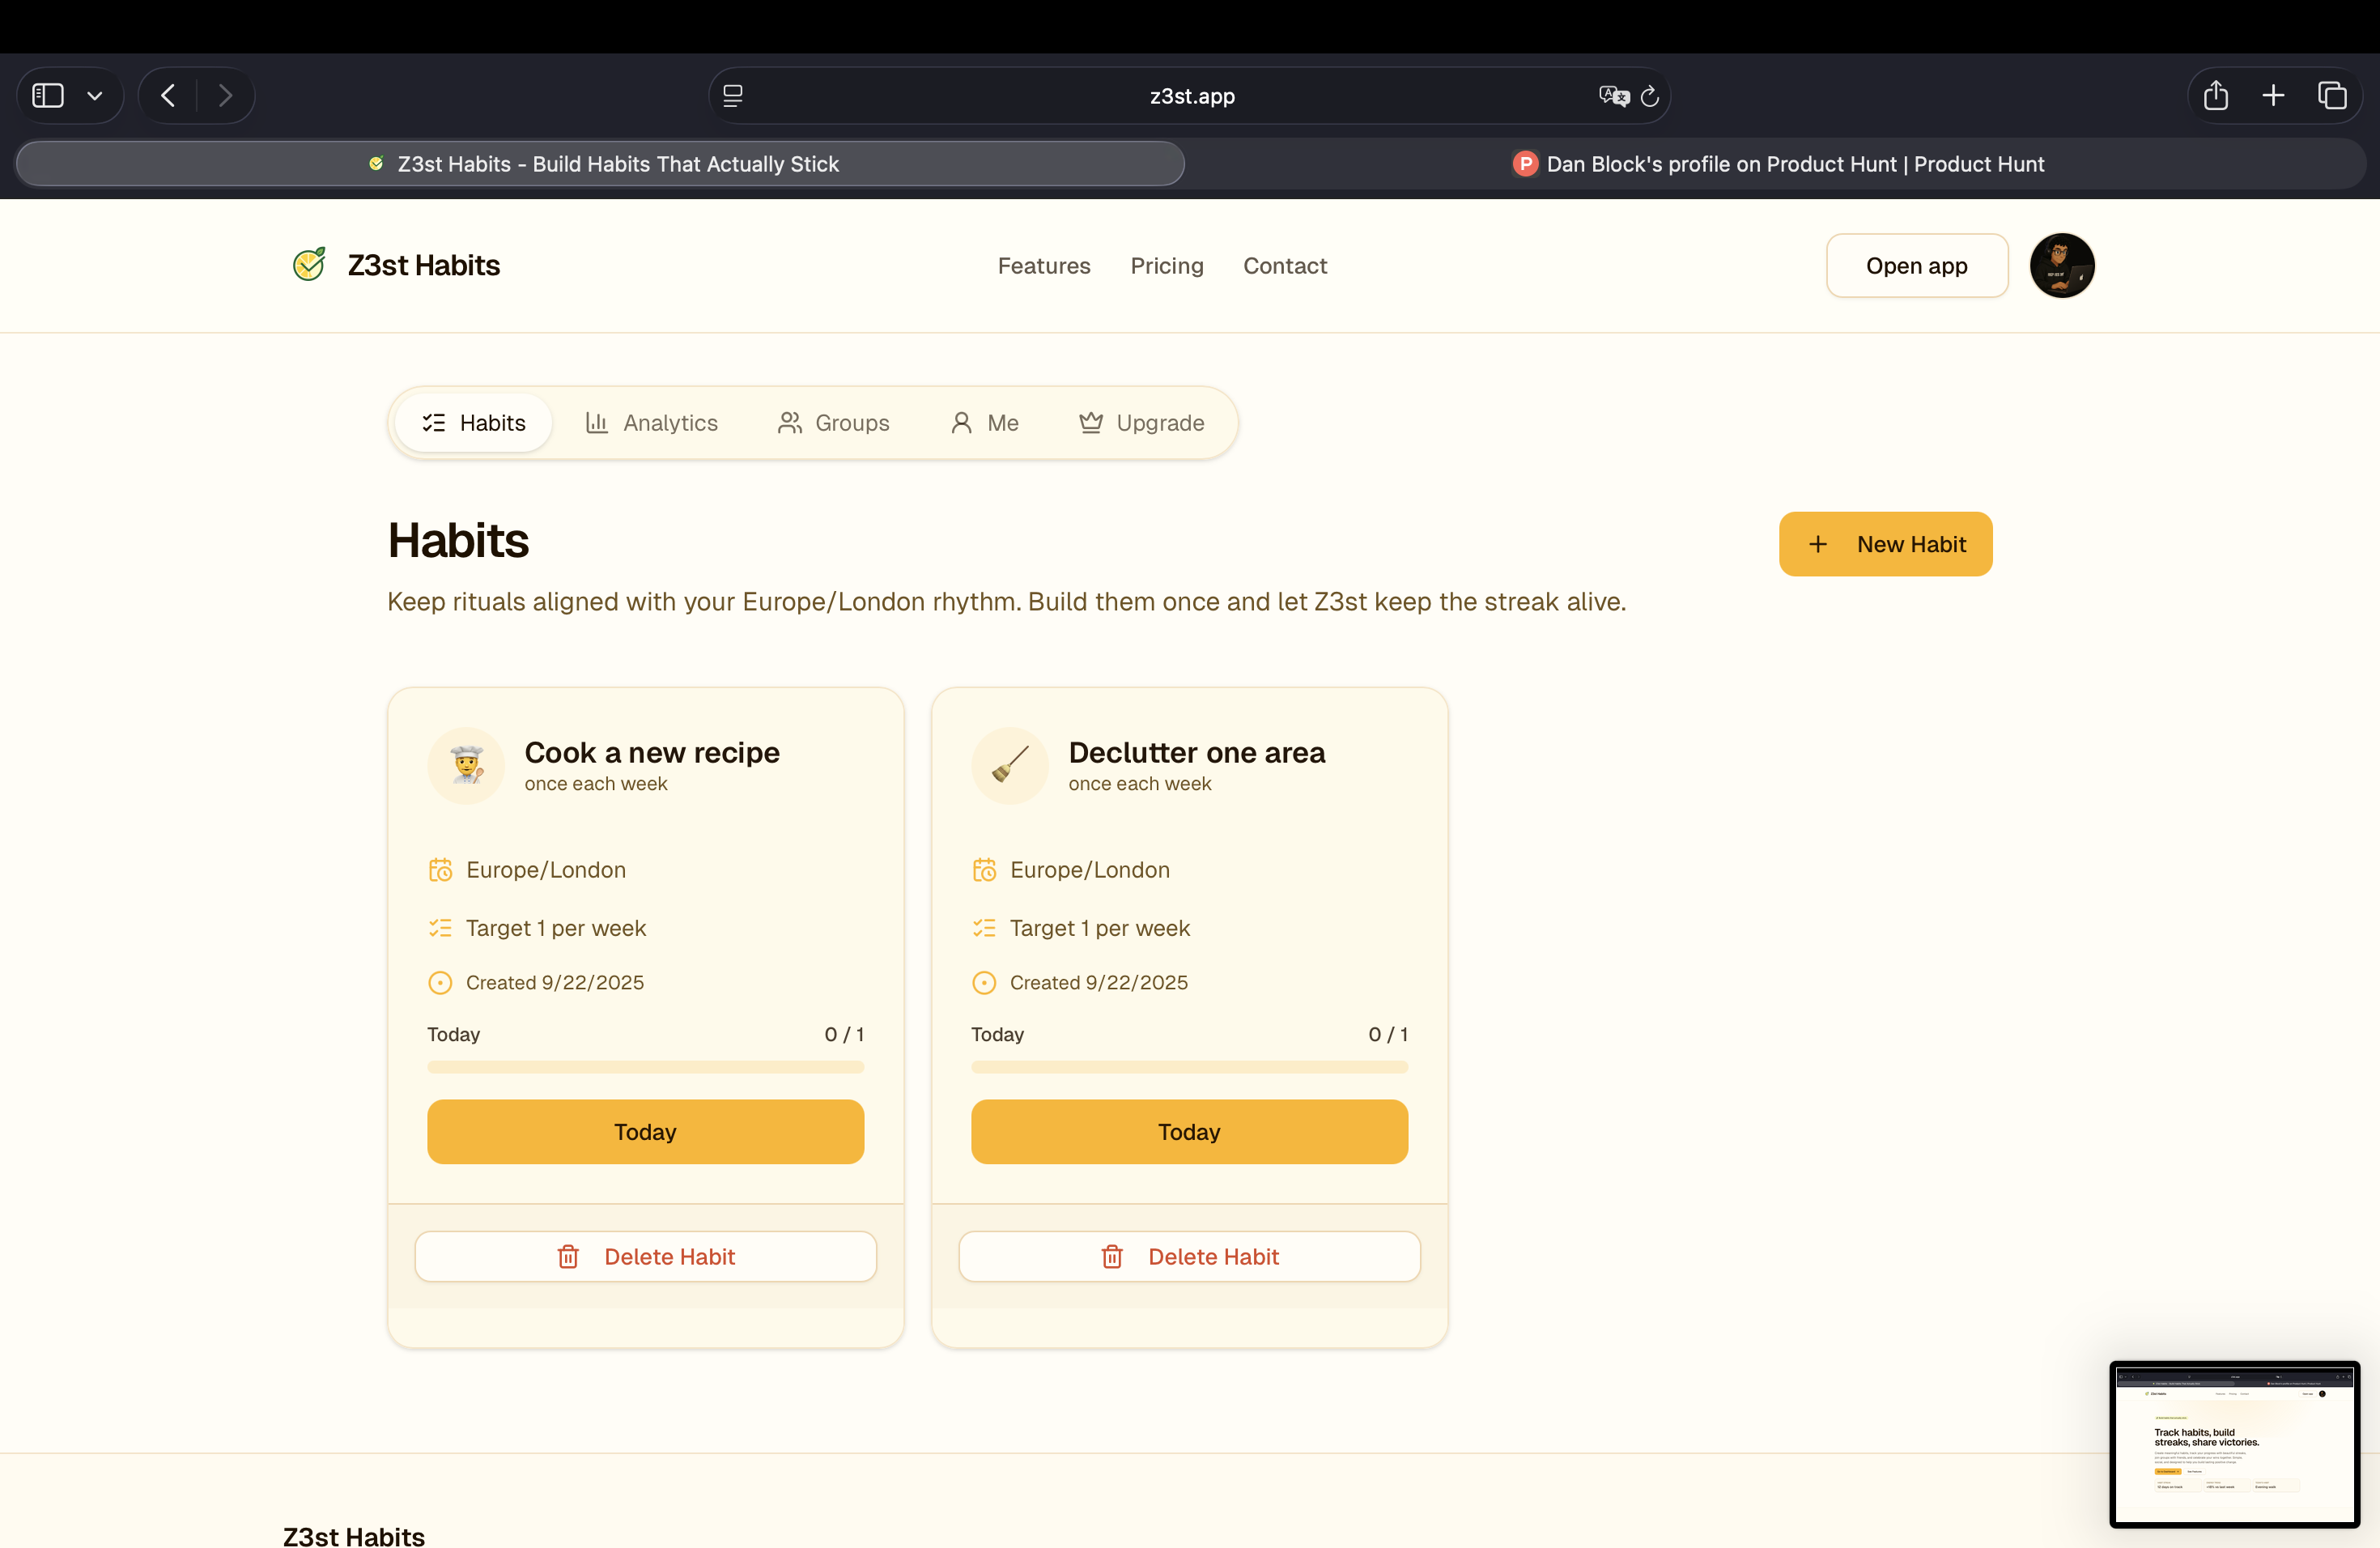Select the Habits tab
The height and width of the screenshot is (1548, 2380).
(473, 423)
